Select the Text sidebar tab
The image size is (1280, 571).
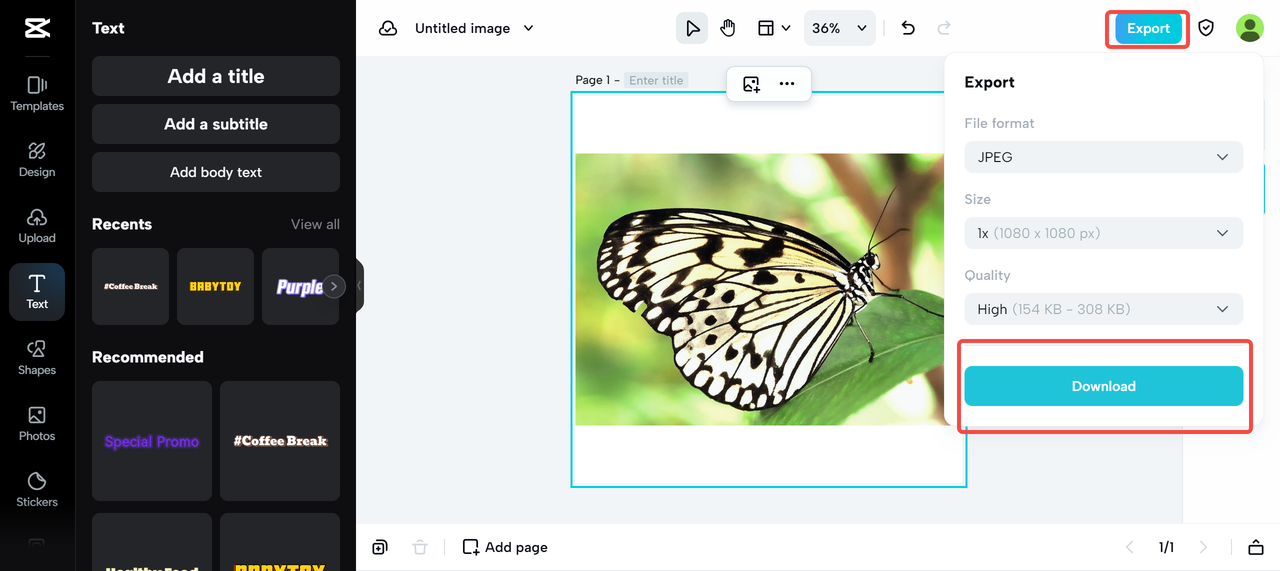[x=37, y=292]
